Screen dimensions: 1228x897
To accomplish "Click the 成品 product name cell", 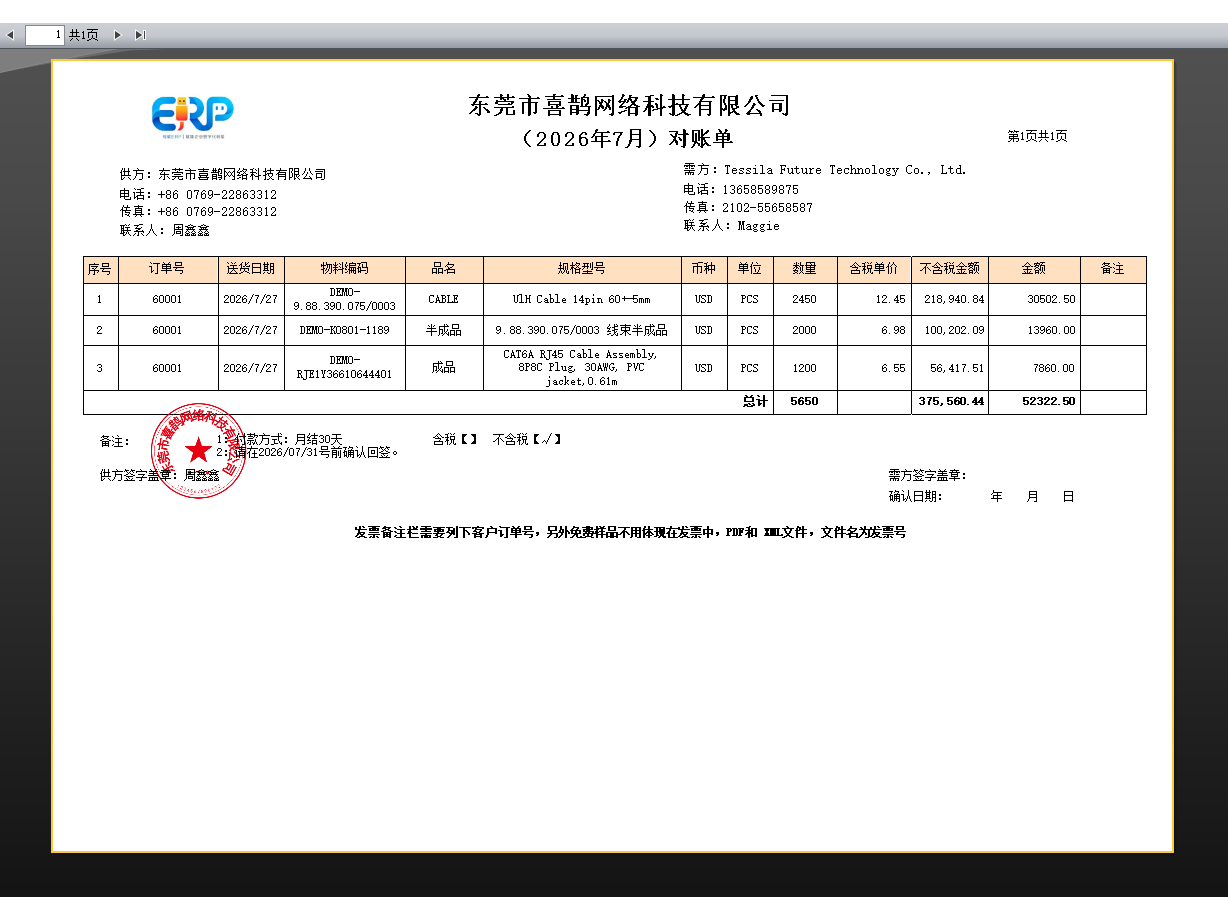I will pyautogui.click(x=444, y=368).
